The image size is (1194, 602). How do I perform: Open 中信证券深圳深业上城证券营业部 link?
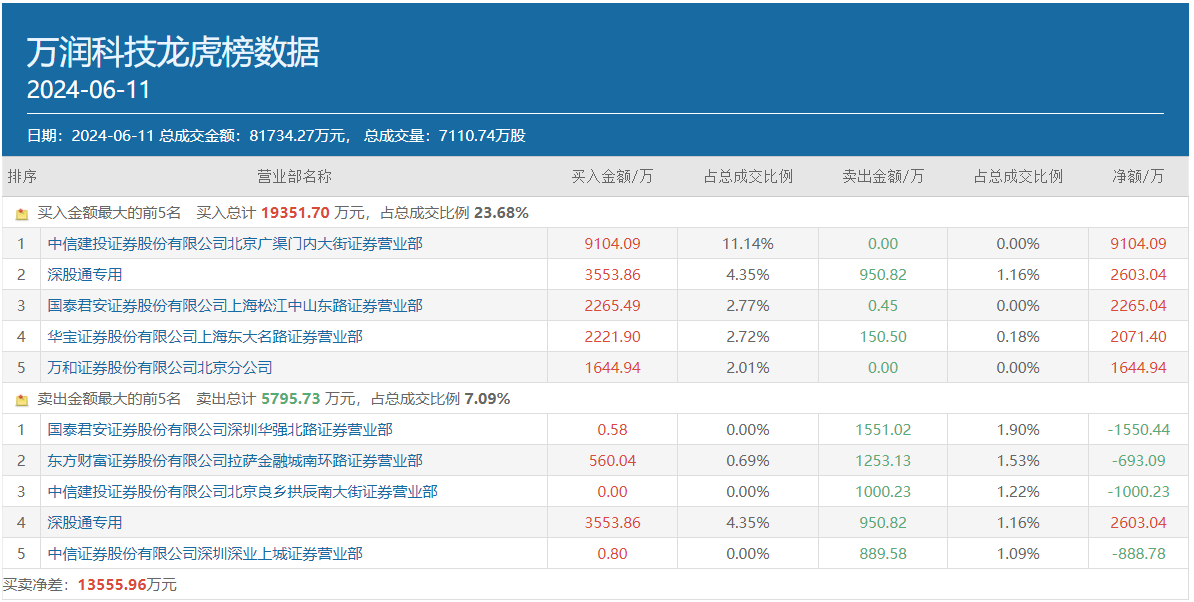pyautogui.click(x=205, y=554)
